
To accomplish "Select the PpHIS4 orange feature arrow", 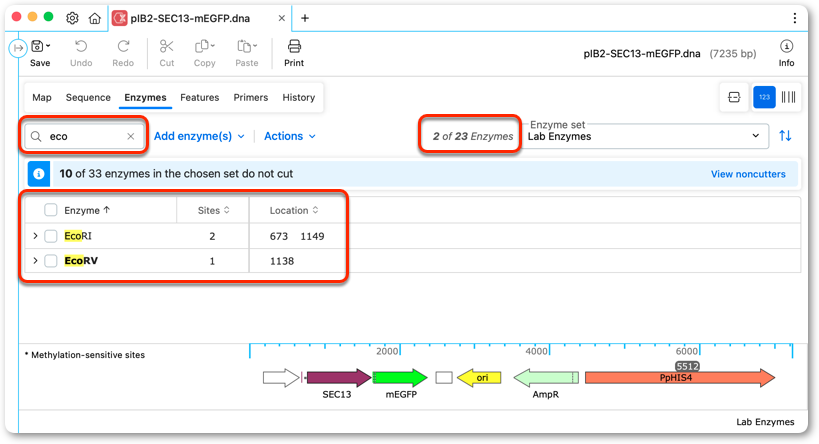I will (x=680, y=378).
